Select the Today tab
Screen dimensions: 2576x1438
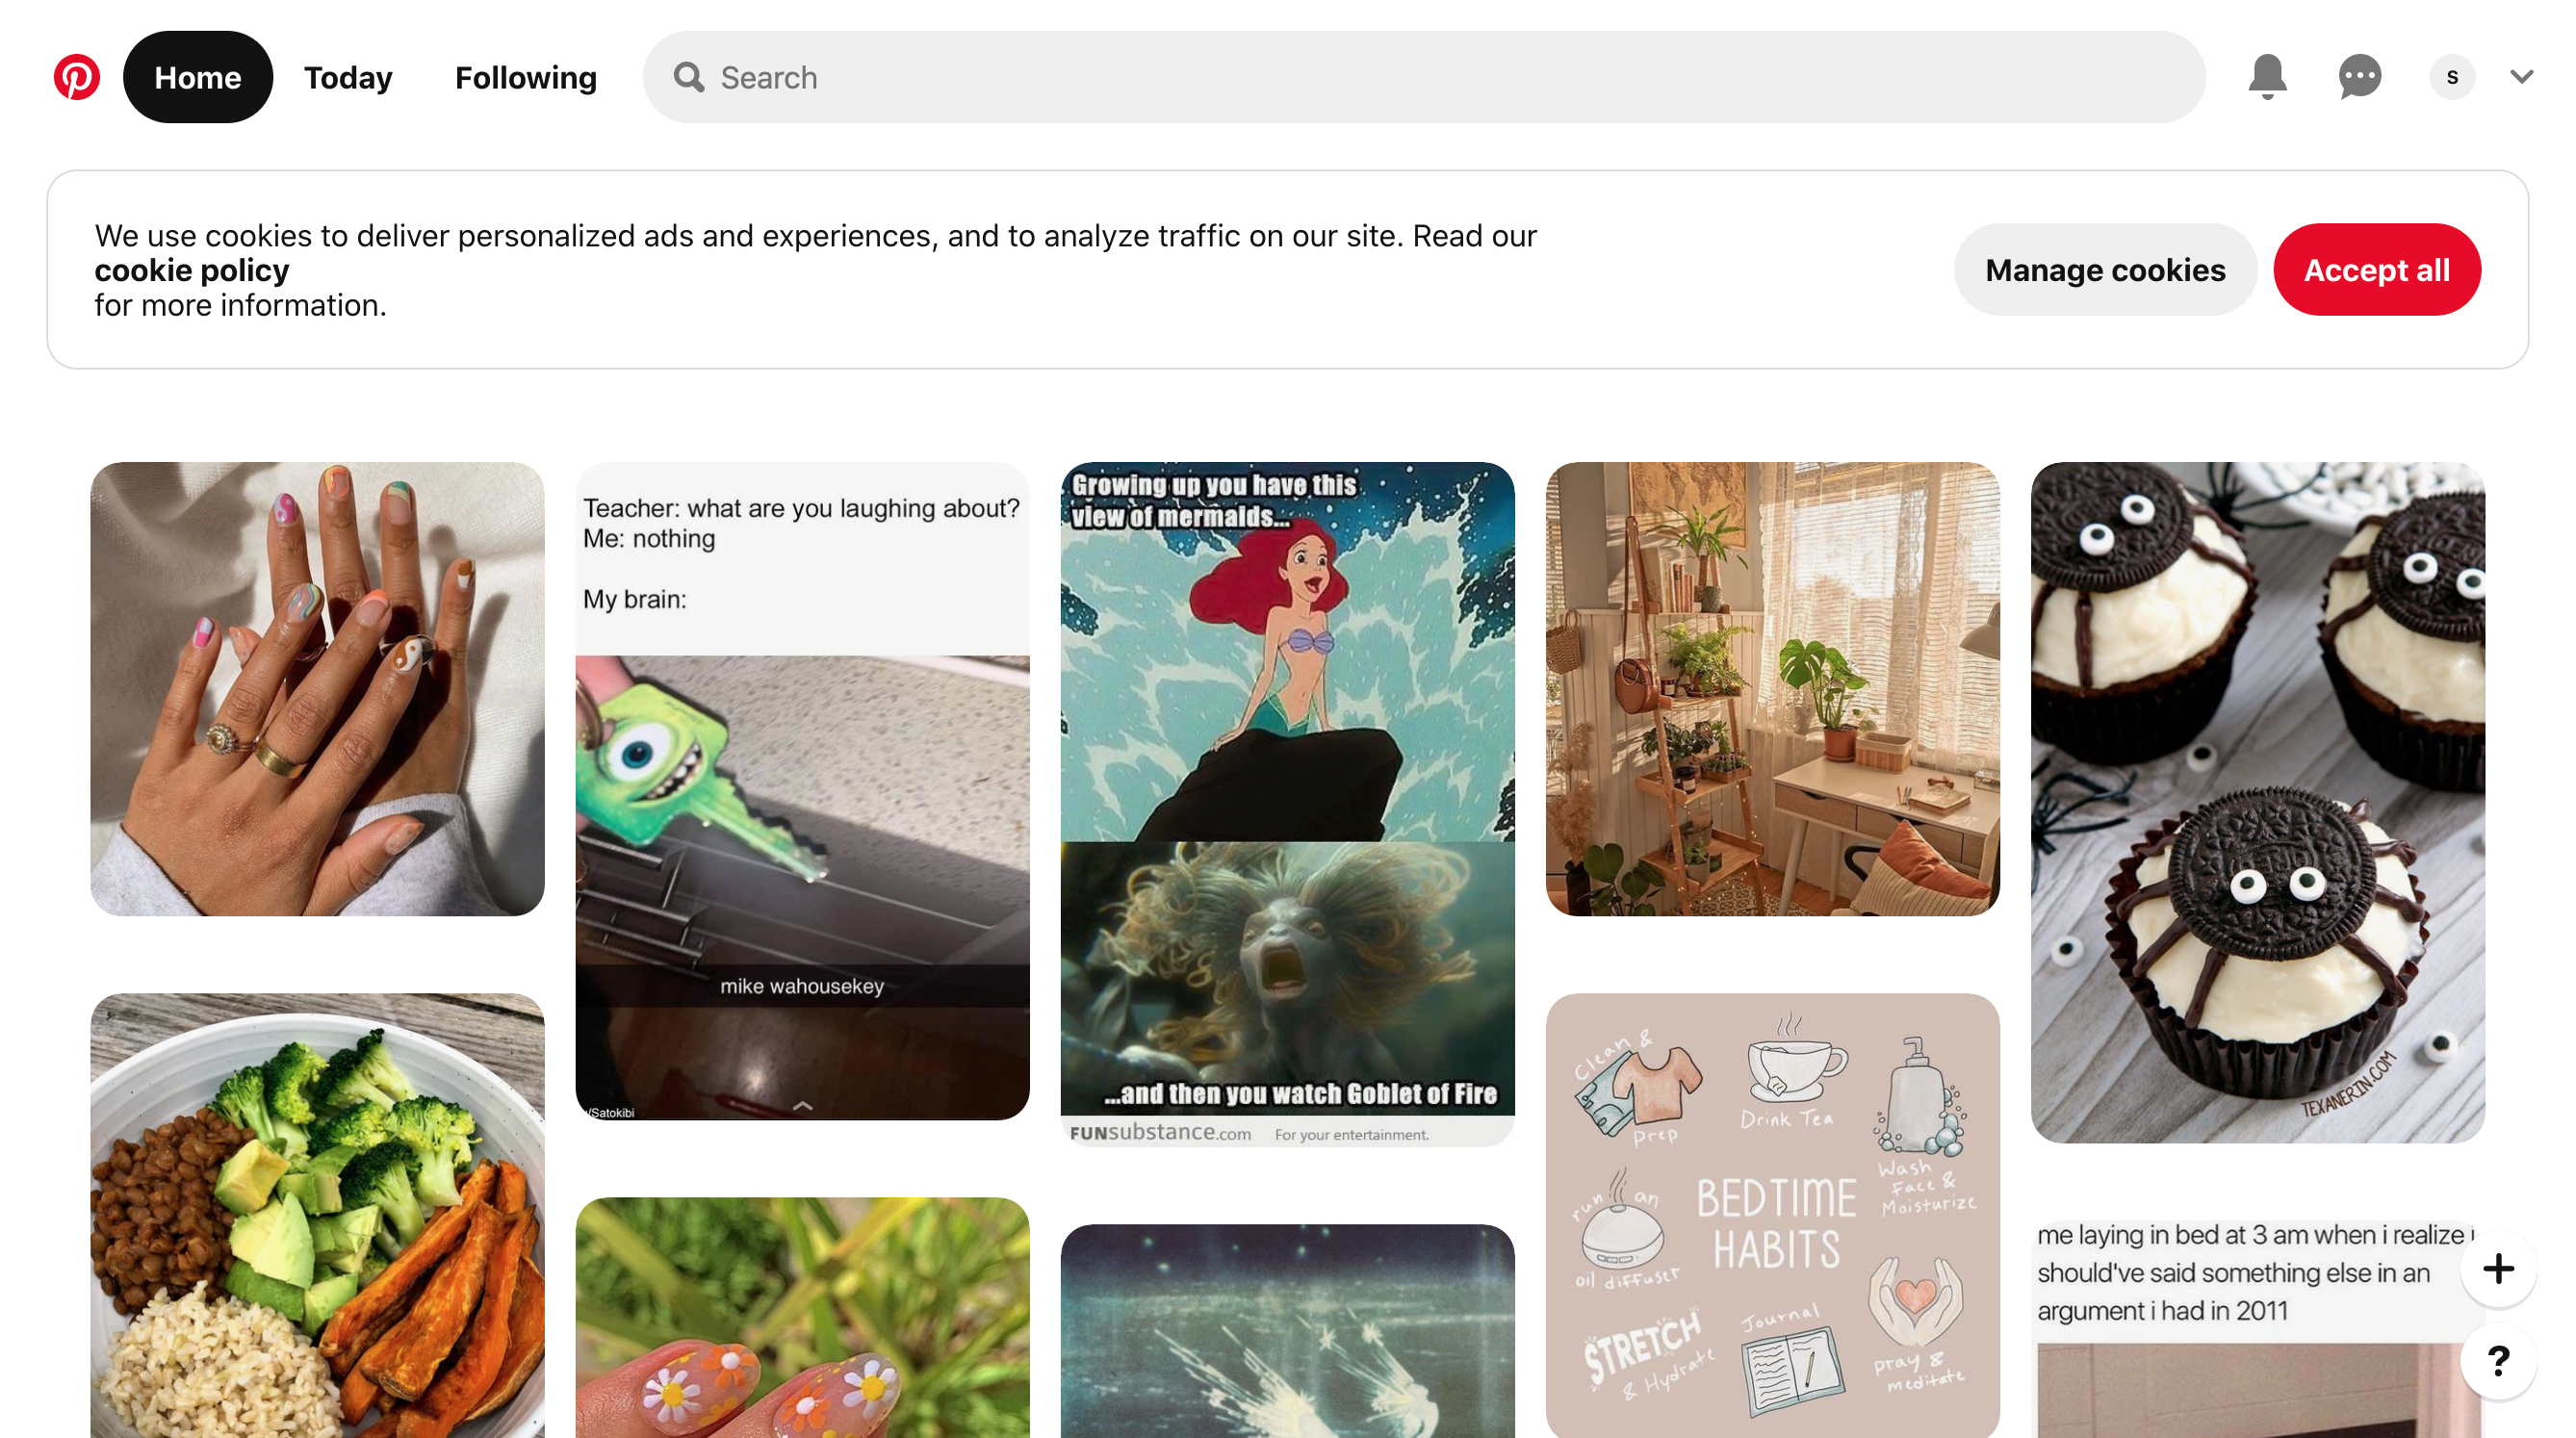[x=347, y=76]
